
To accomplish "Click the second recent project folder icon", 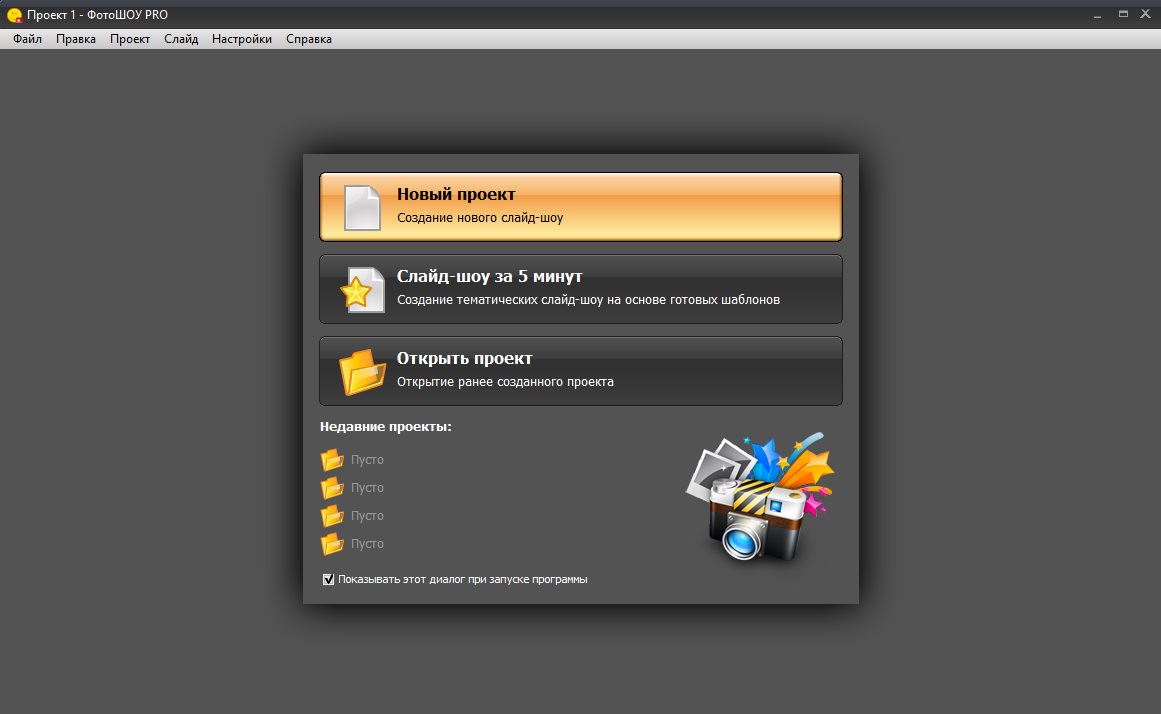I will tap(332, 488).
